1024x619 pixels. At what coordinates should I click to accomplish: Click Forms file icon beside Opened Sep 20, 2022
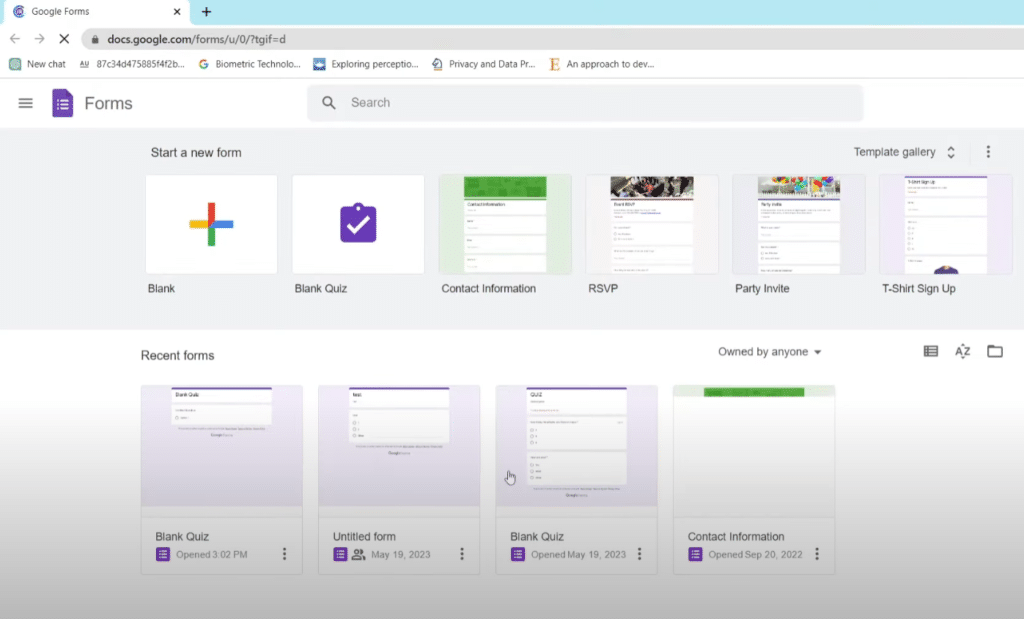coord(695,554)
